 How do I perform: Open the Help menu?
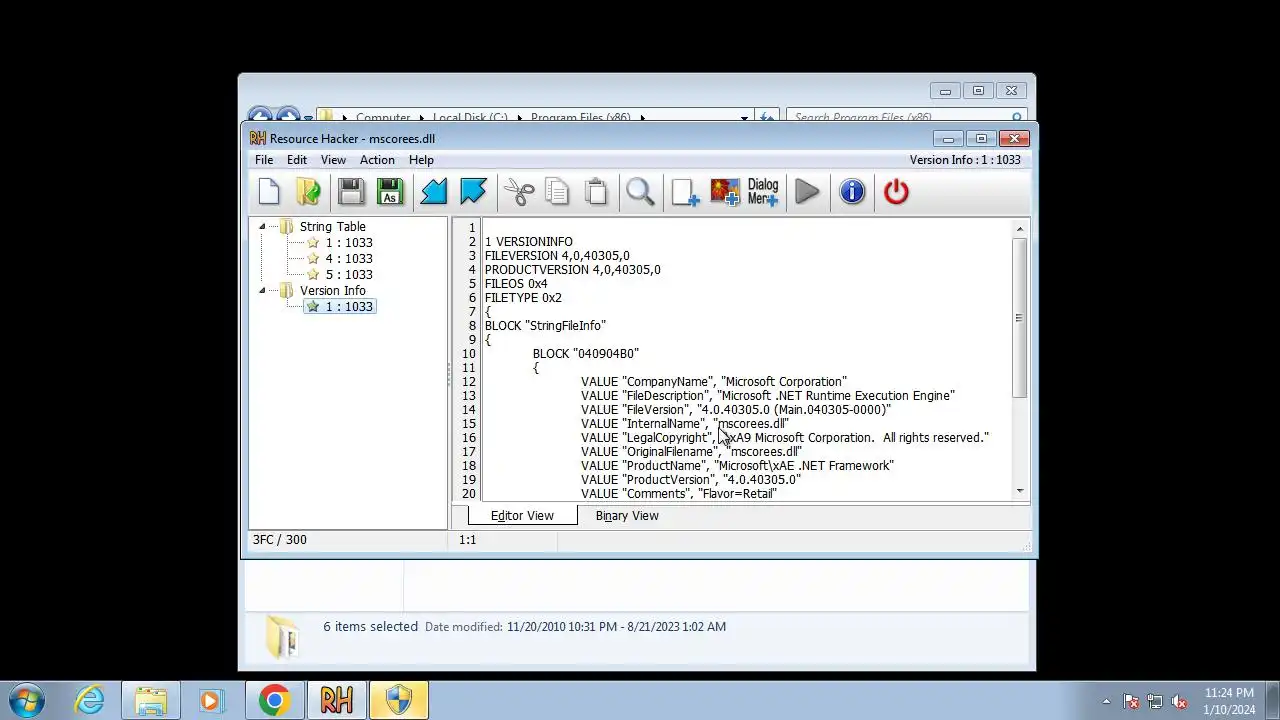(x=421, y=160)
